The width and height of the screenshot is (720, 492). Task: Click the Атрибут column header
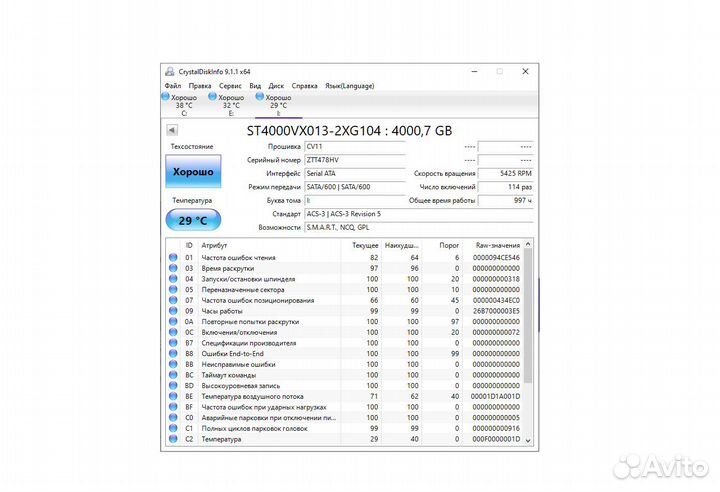269,245
